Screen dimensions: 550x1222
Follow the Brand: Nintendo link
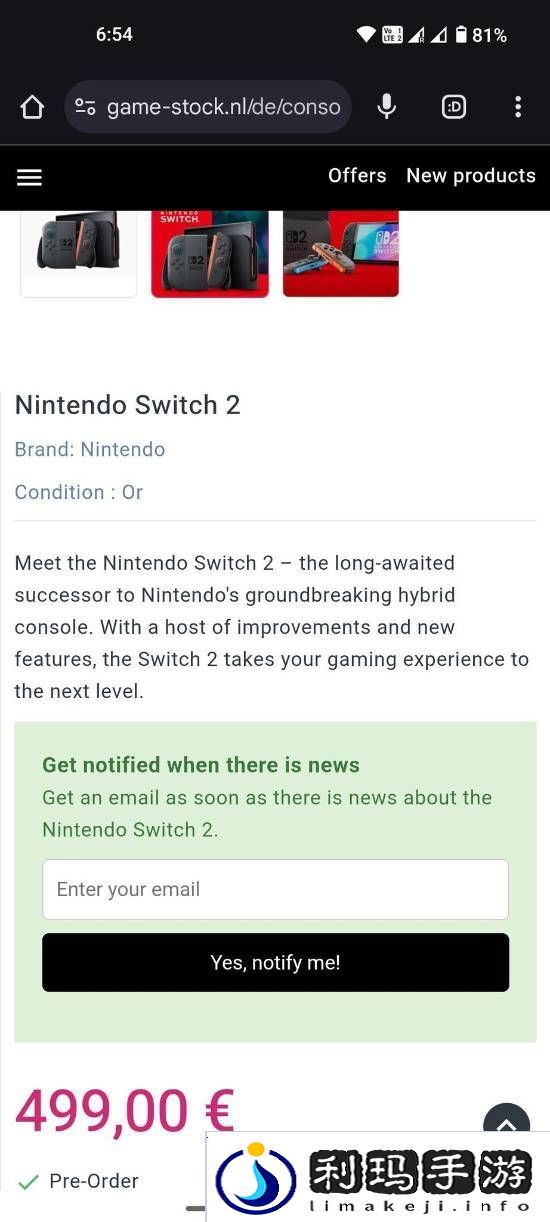(90, 449)
